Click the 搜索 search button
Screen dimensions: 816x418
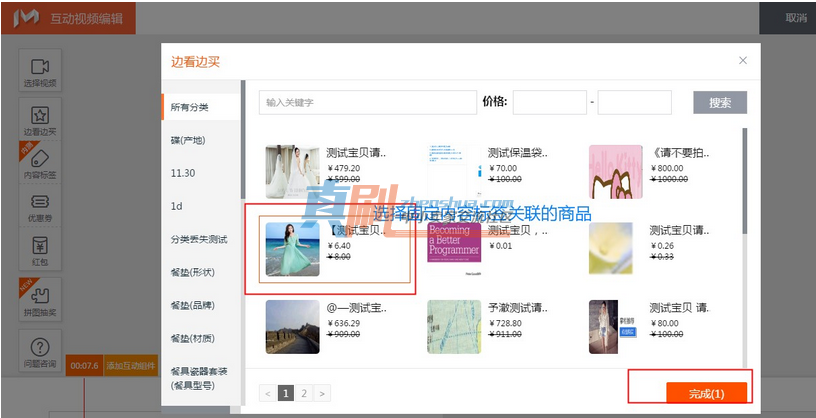[x=720, y=103]
